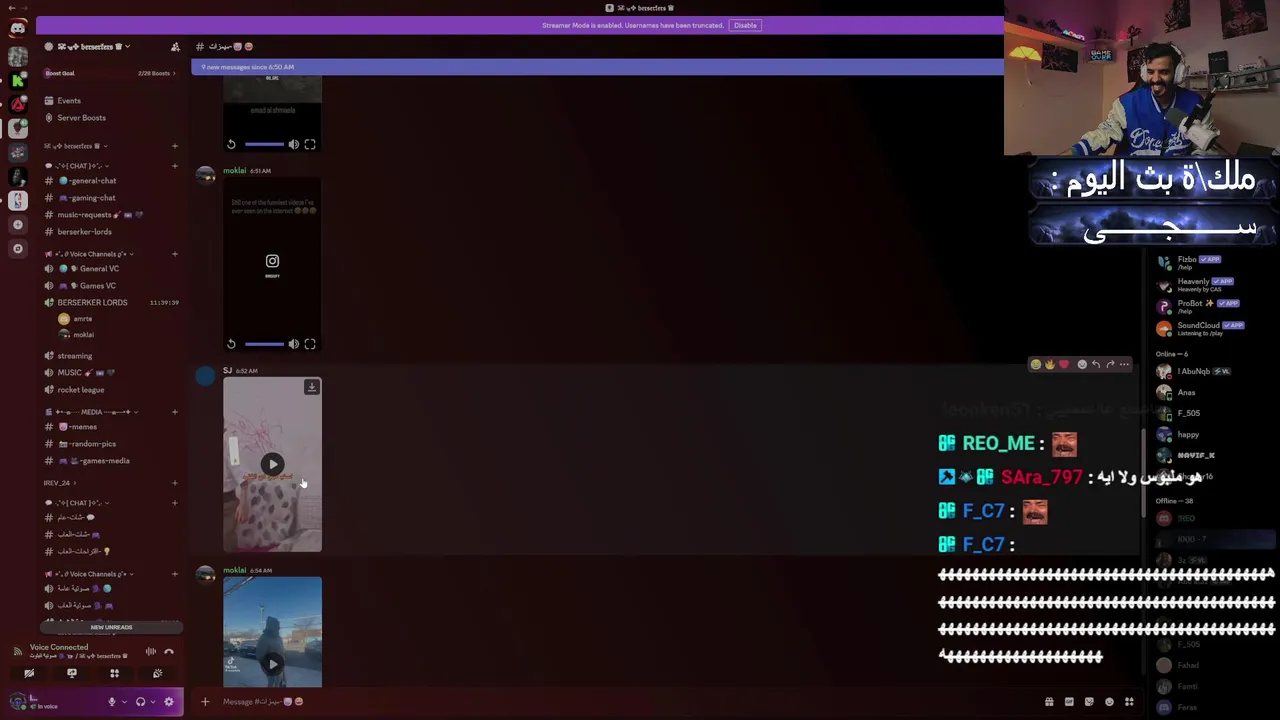The height and width of the screenshot is (720, 1280).
Task: Open headphones output device options chevron
Action: click(153, 702)
